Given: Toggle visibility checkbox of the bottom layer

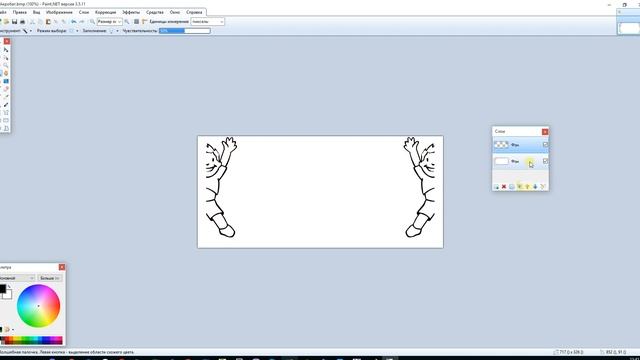Looking at the screenshot, I should 545,161.
